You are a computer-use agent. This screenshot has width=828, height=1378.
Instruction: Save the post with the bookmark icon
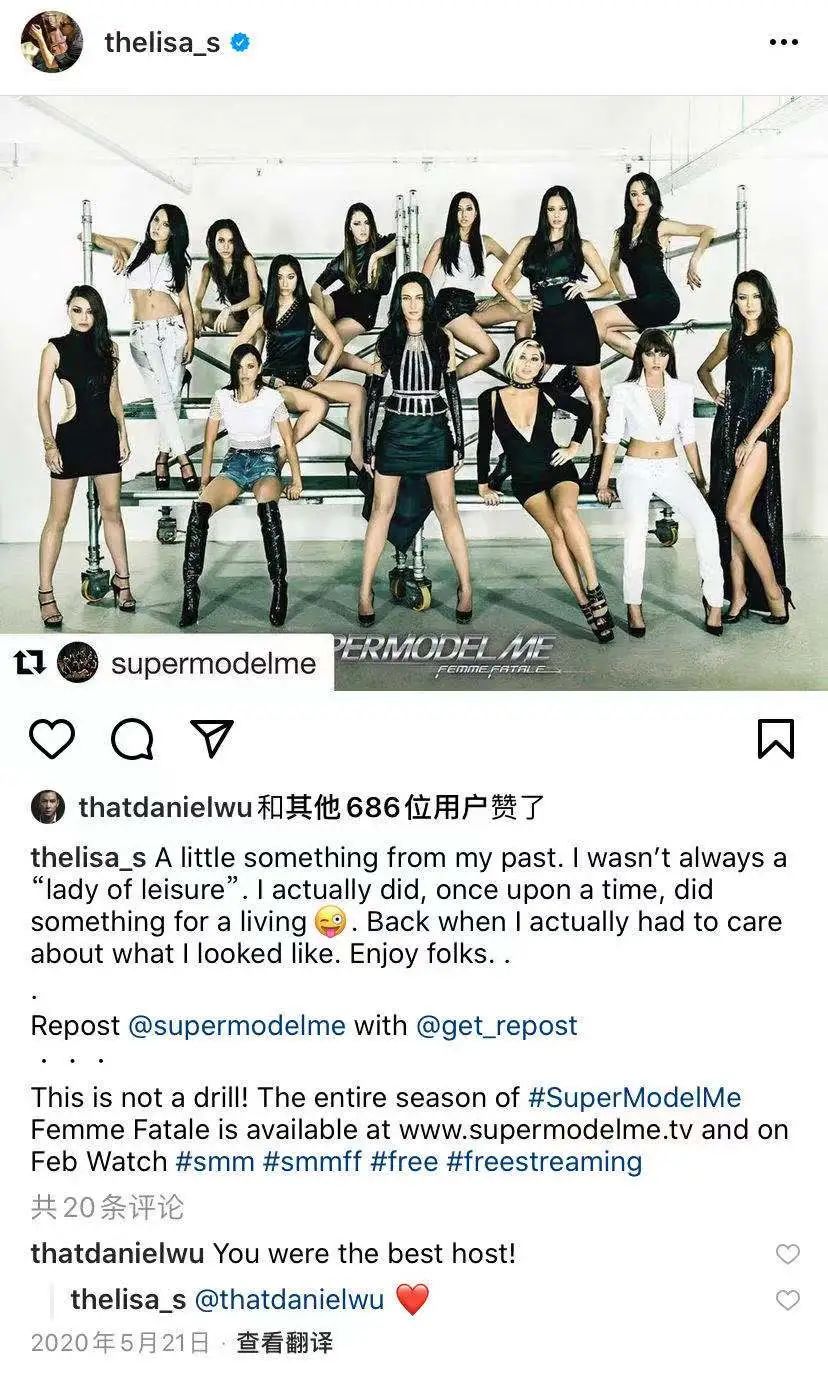click(x=776, y=739)
